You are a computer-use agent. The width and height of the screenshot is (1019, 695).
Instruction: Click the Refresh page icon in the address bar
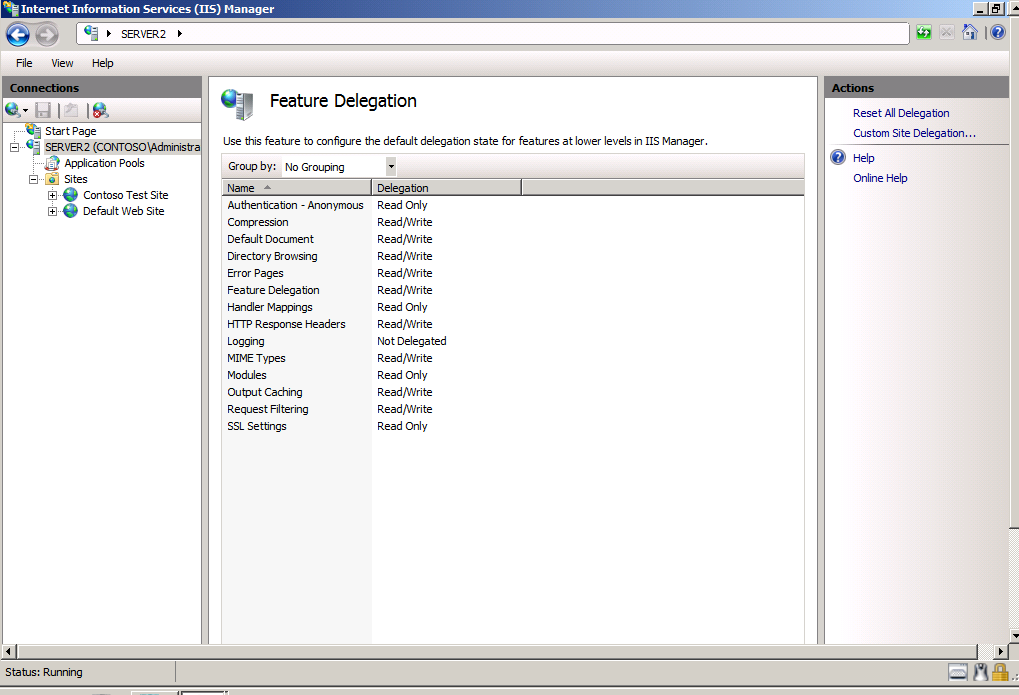pos(923,33)
